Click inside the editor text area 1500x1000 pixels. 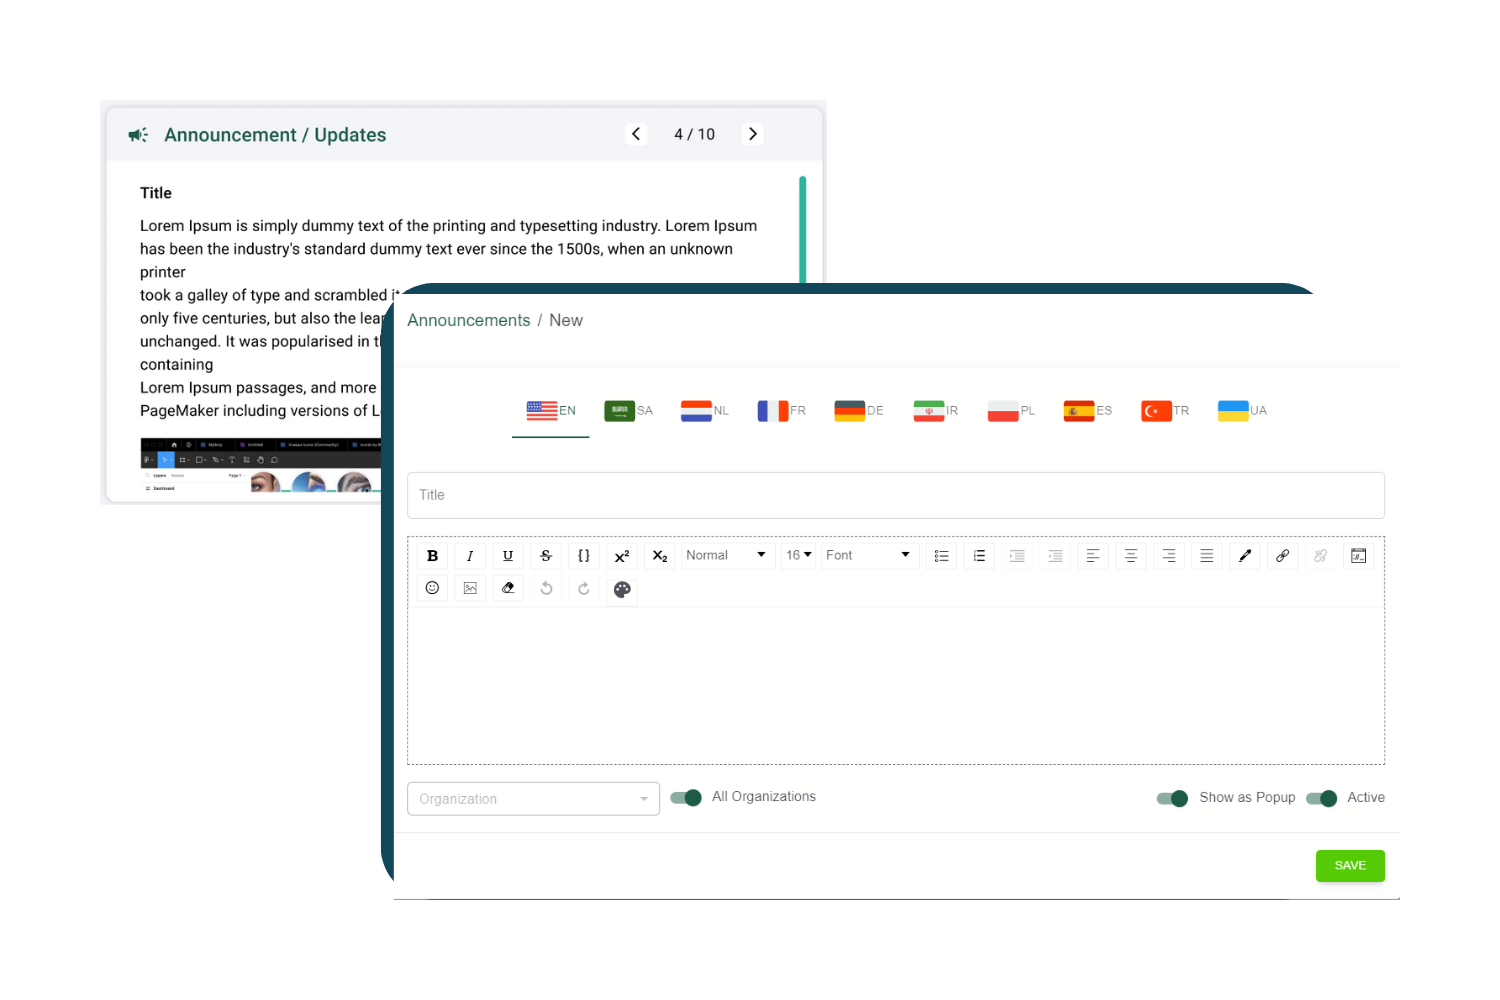point(896,685)
